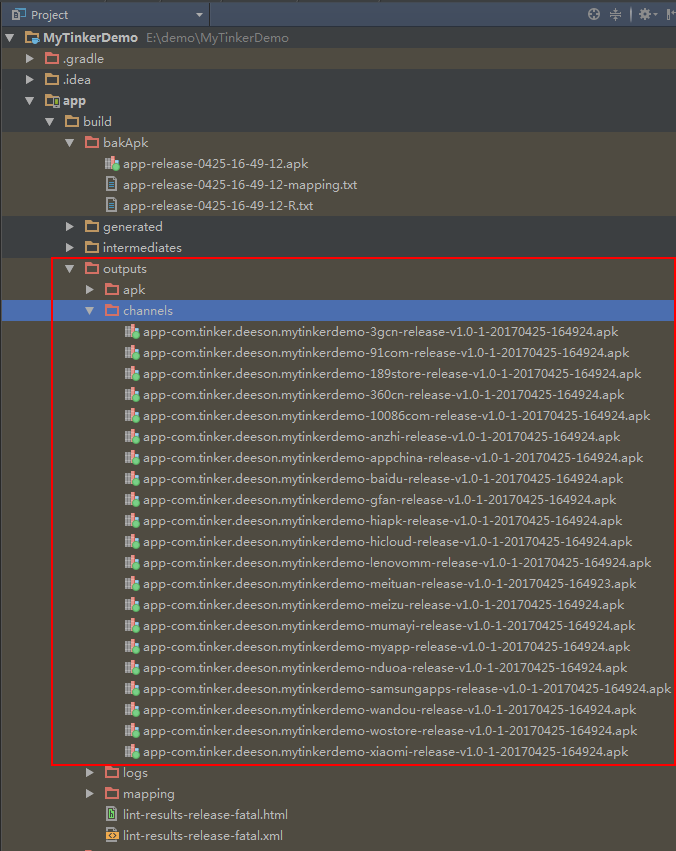The image size is (676, 851).
Task: Click the meituan release apk icon
Action: pos(132,584)
